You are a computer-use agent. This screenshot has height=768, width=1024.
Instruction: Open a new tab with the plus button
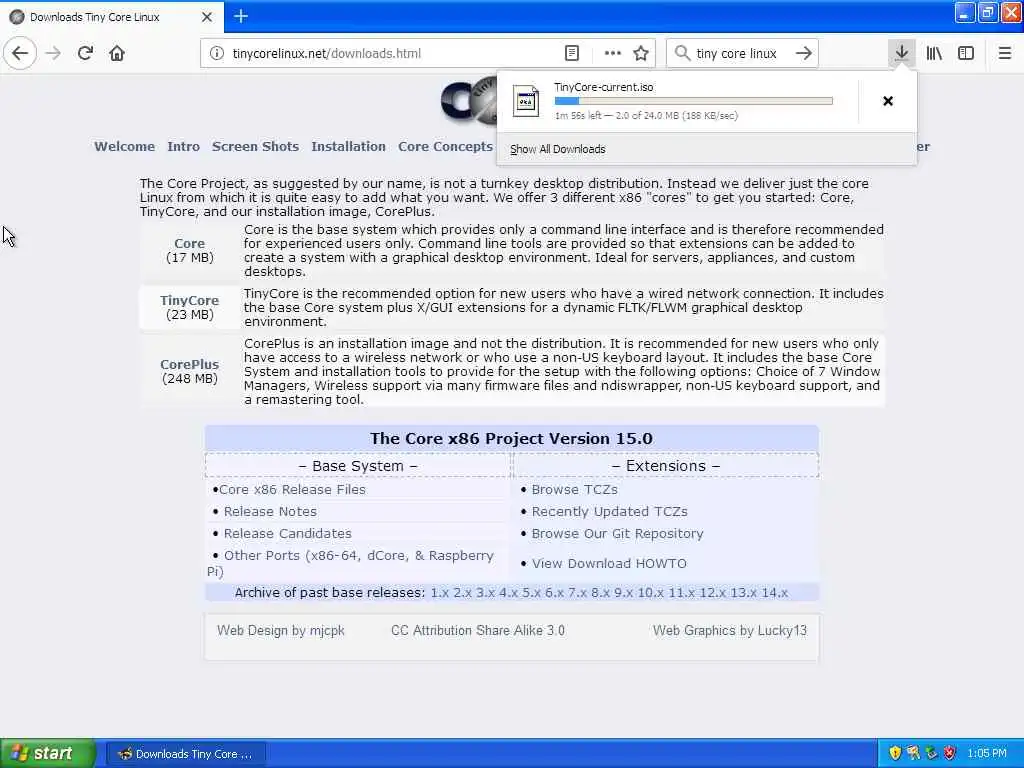241,16
